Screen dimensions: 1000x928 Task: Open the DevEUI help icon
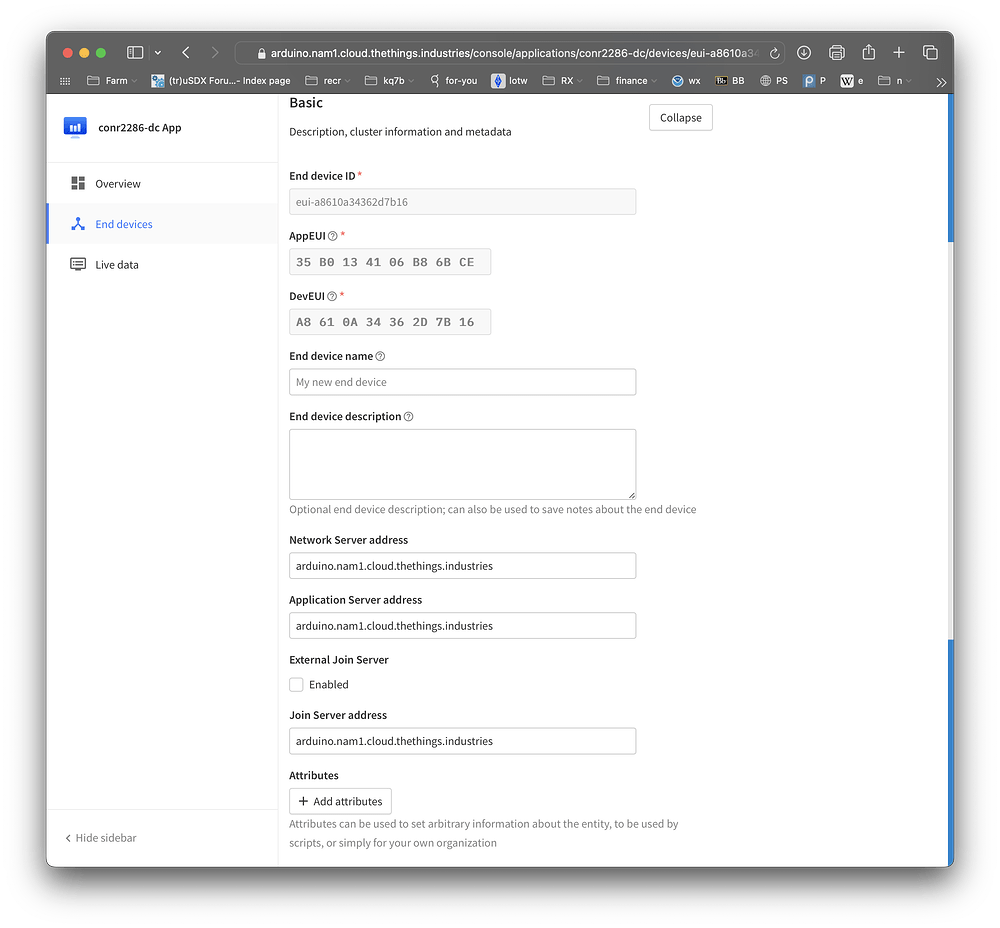point(332,296)
